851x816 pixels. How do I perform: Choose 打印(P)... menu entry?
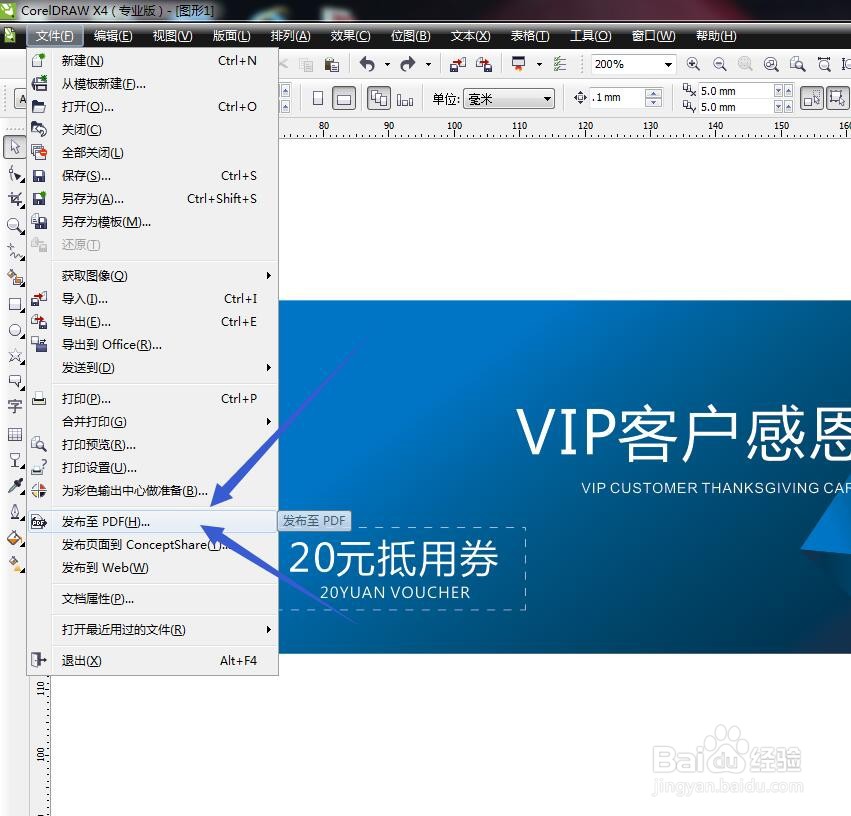(x=153, y=399)
